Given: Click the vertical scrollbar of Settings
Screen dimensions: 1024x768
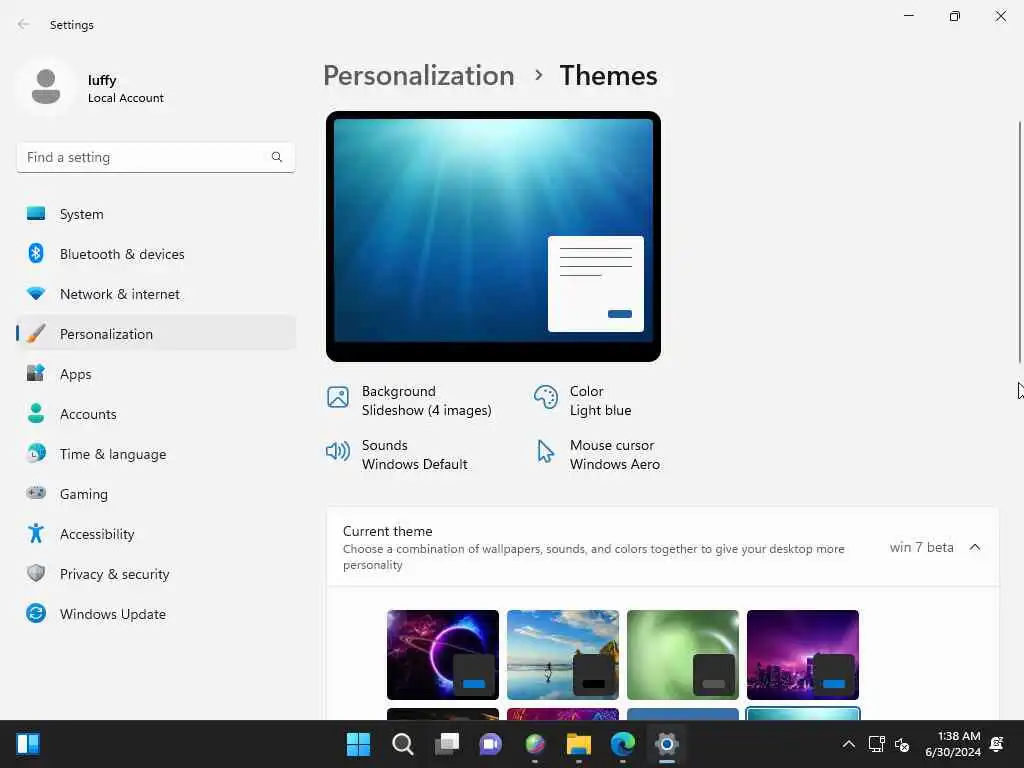Looking at the screenshot, I should click(1019, 242).
